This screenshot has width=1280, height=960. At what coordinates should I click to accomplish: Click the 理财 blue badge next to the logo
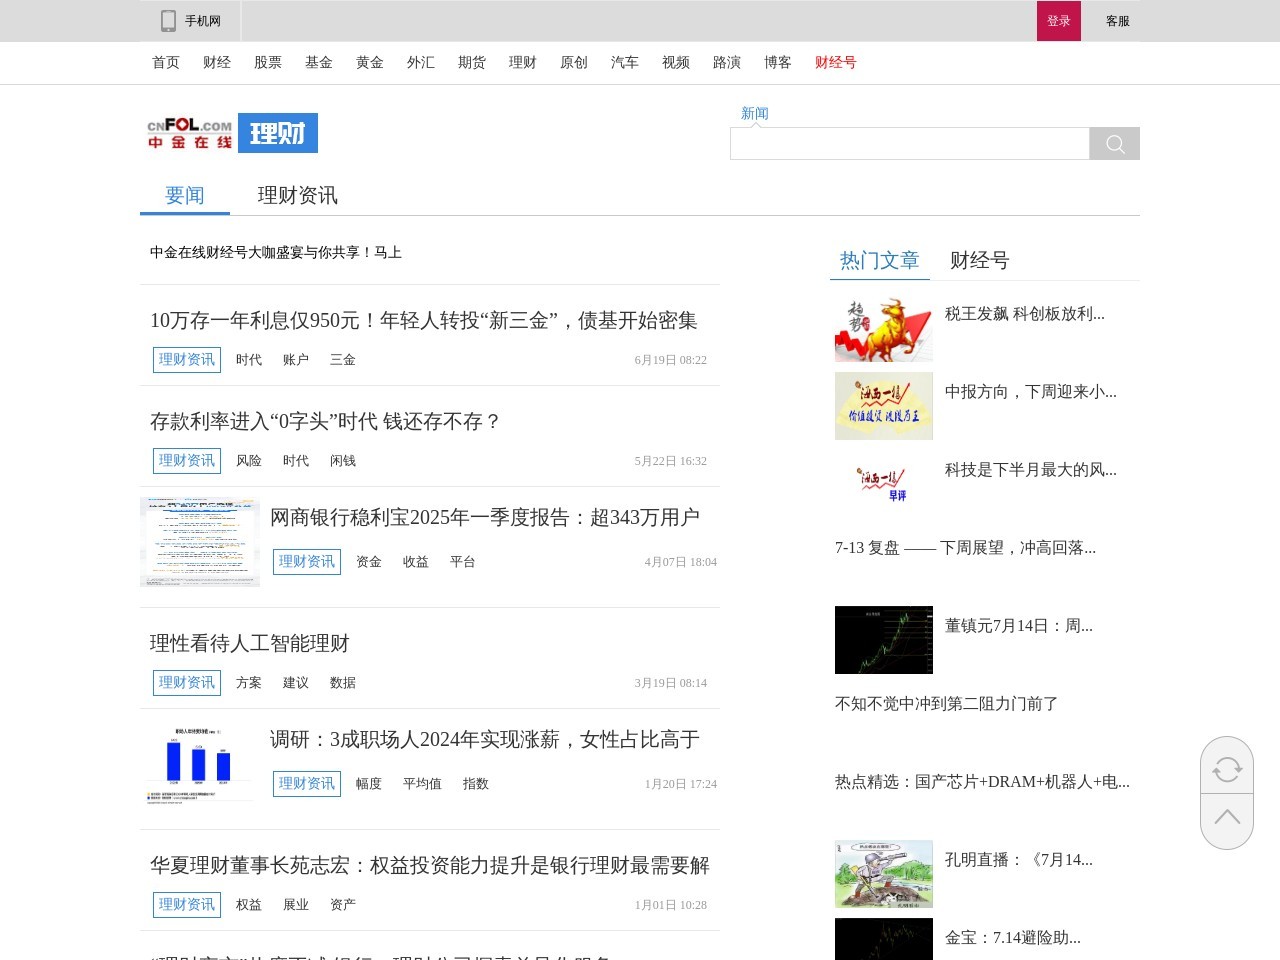279,132
